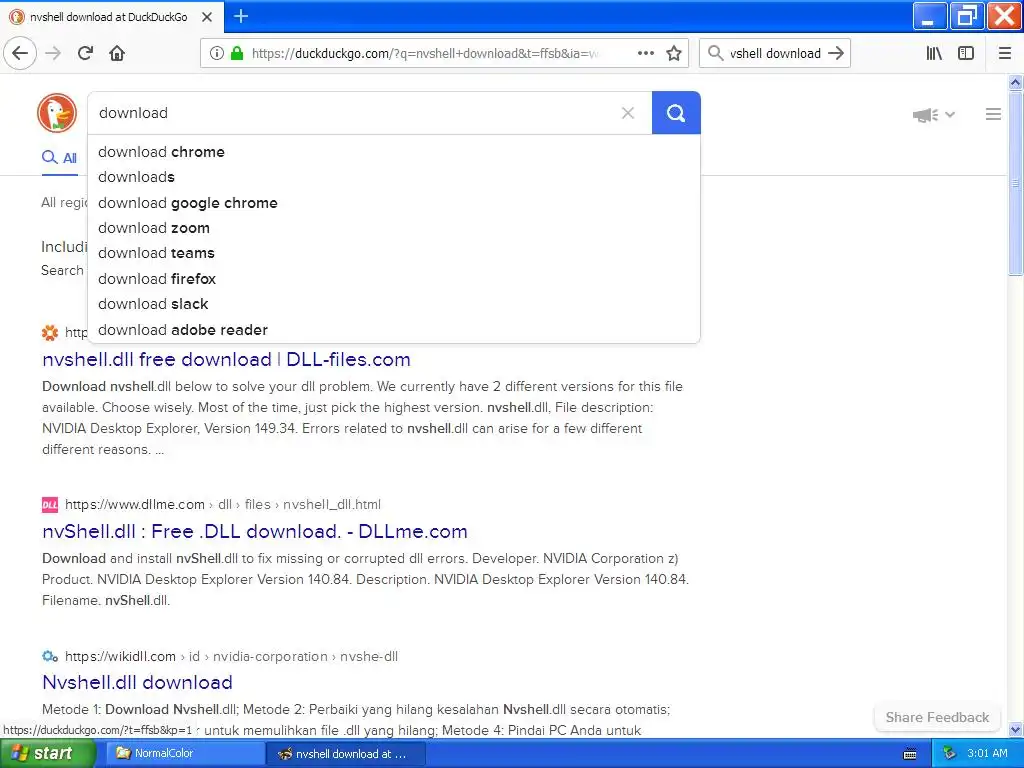Switch to NormalColor taskbar window
Viewport: 1024px width, 768px height.
(185, 753)
